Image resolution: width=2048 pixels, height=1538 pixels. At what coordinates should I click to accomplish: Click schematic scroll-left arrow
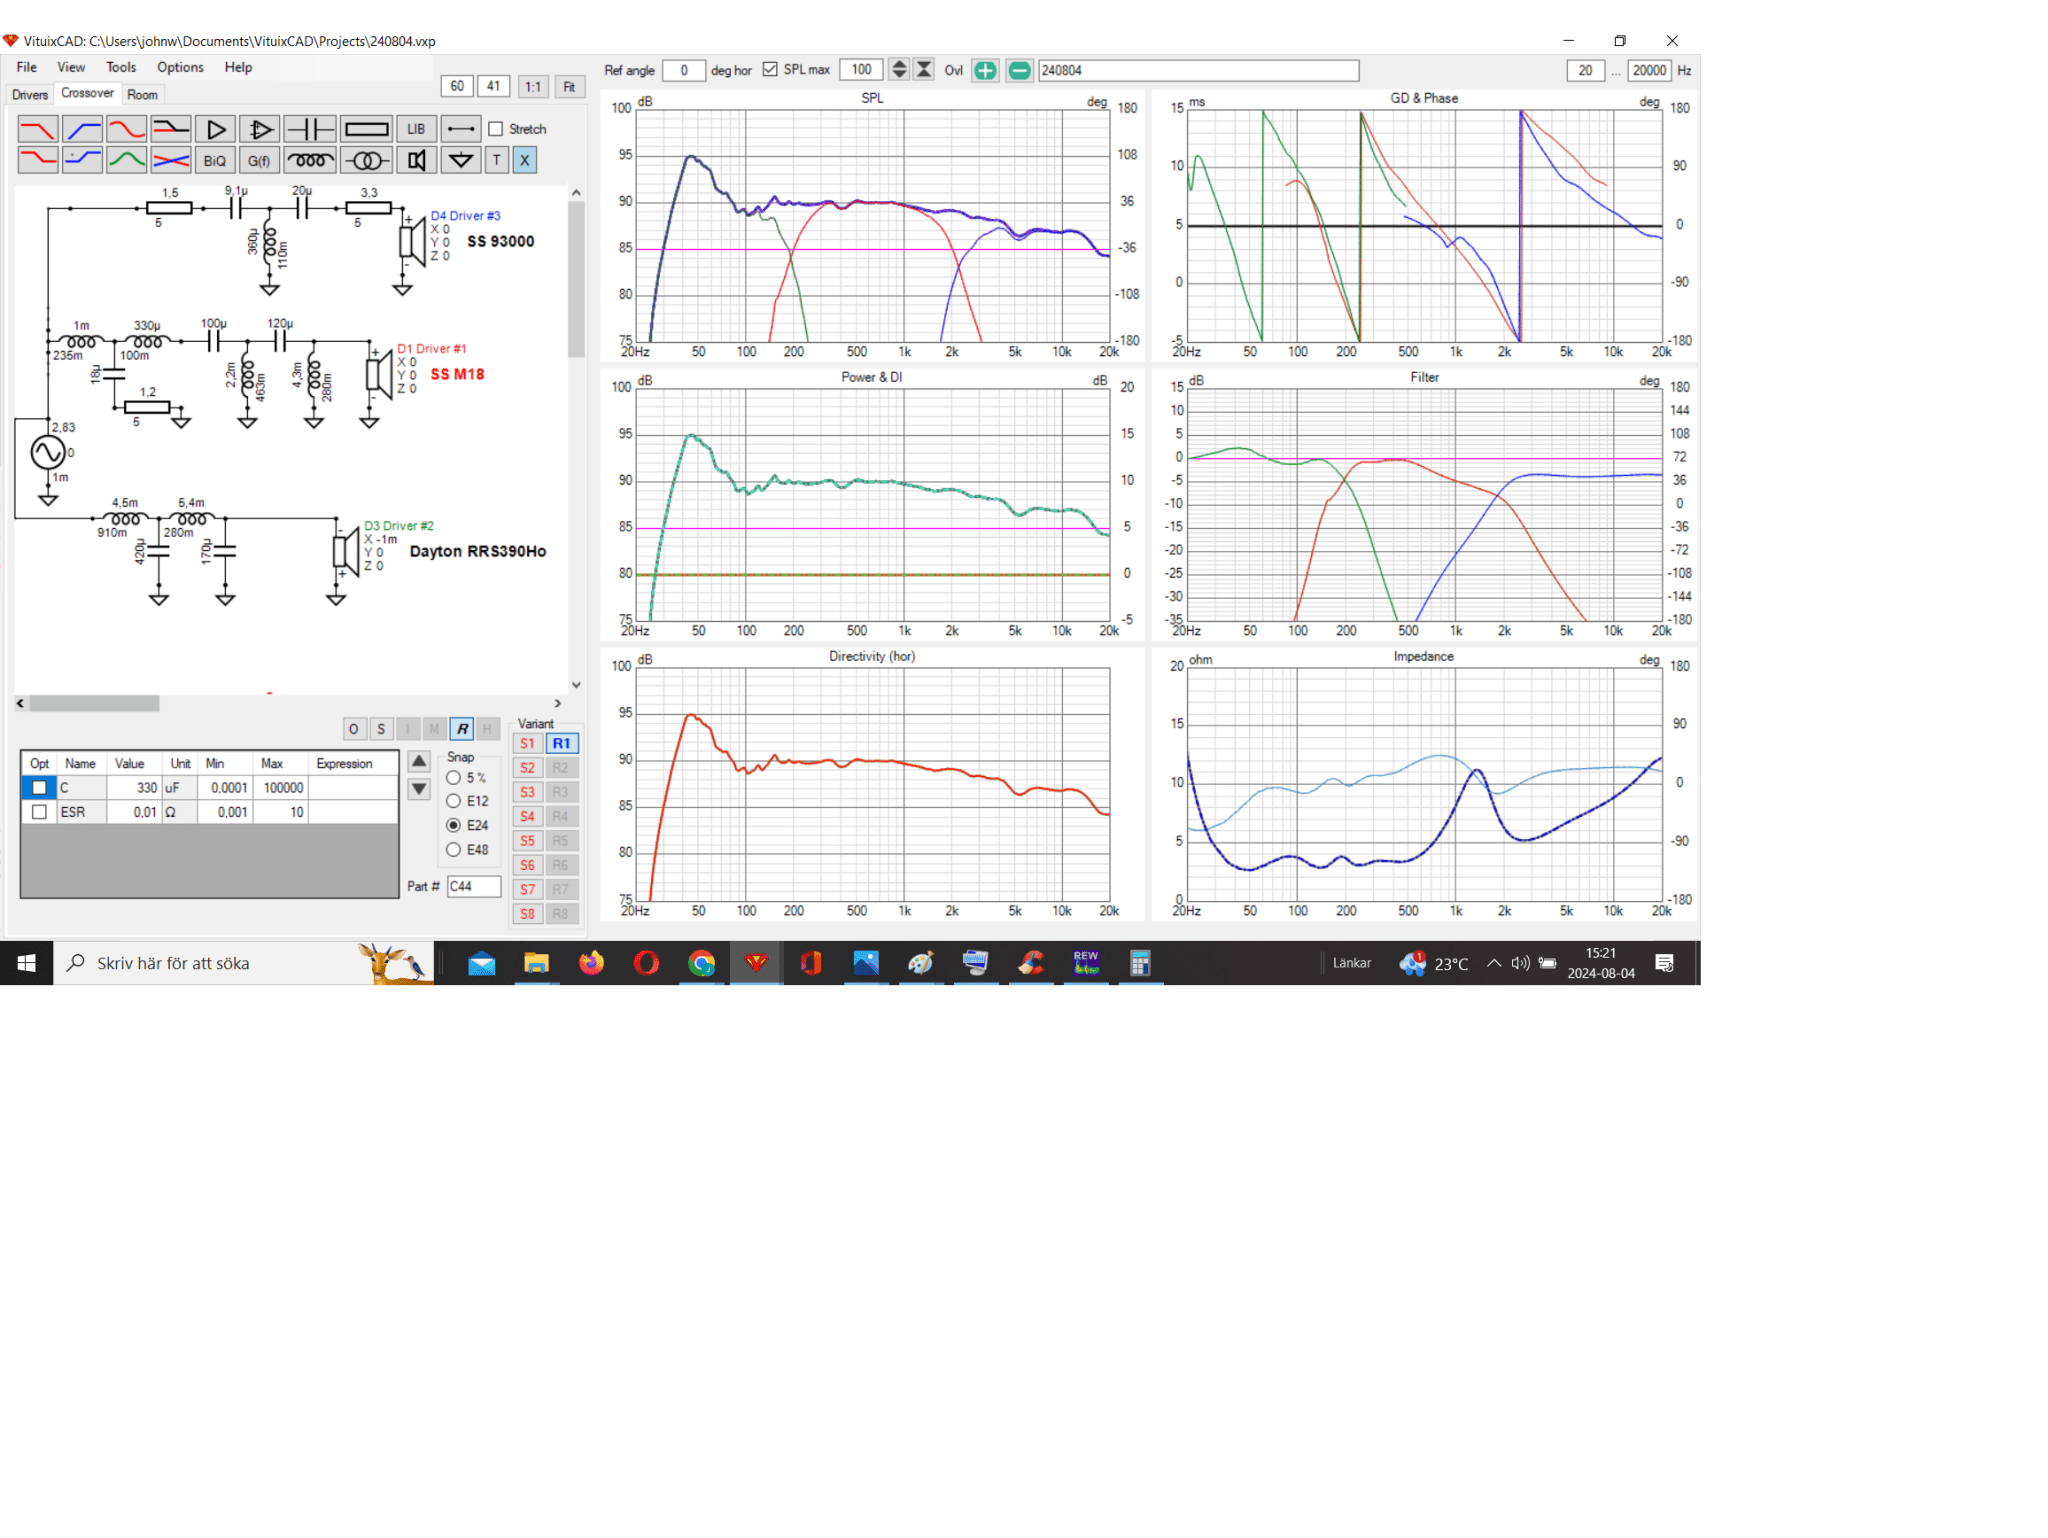pyautogui.click(x=21, y=703)
